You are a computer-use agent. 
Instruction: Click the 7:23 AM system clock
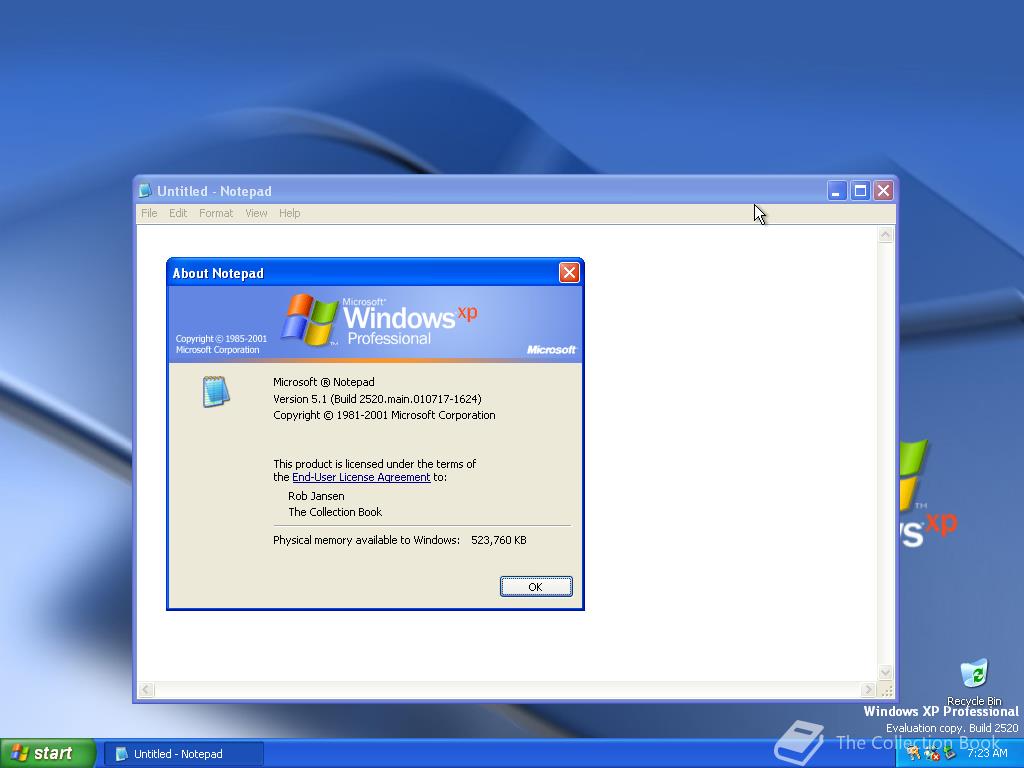click(x=987, y=753)
